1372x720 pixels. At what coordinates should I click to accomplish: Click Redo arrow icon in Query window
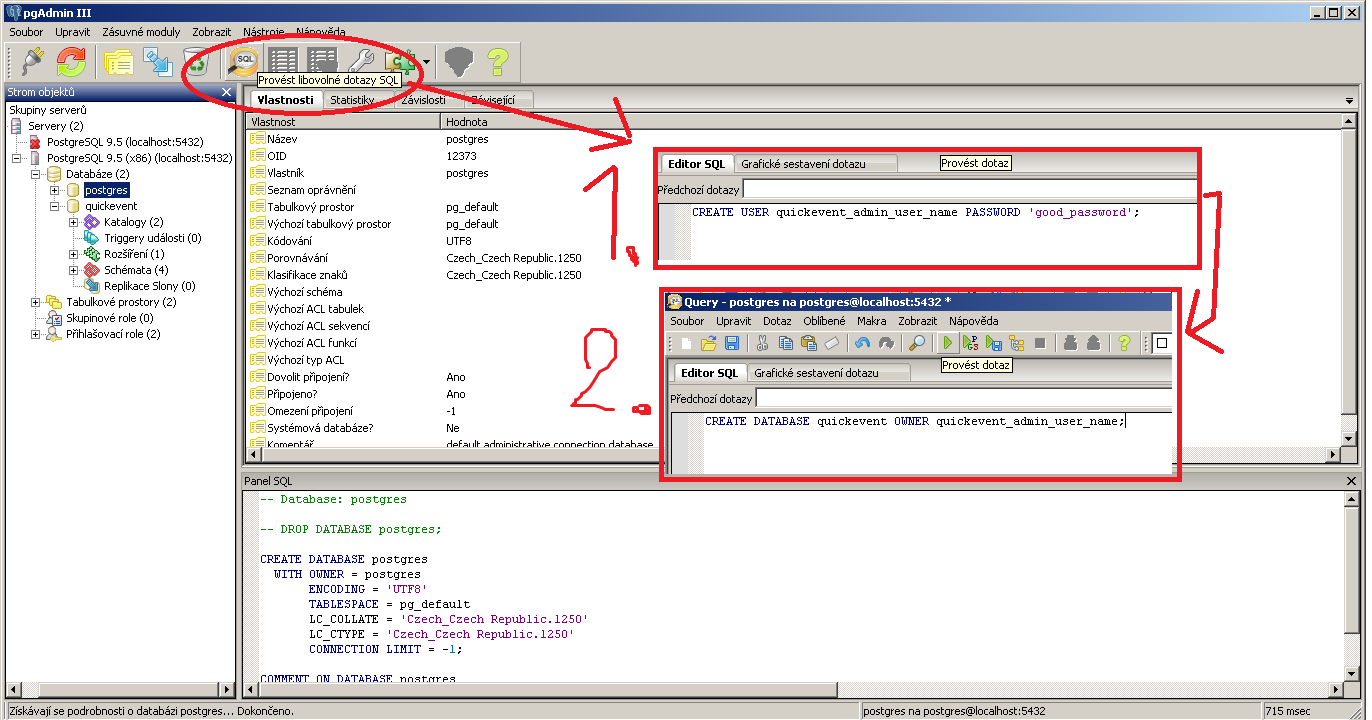886,343
